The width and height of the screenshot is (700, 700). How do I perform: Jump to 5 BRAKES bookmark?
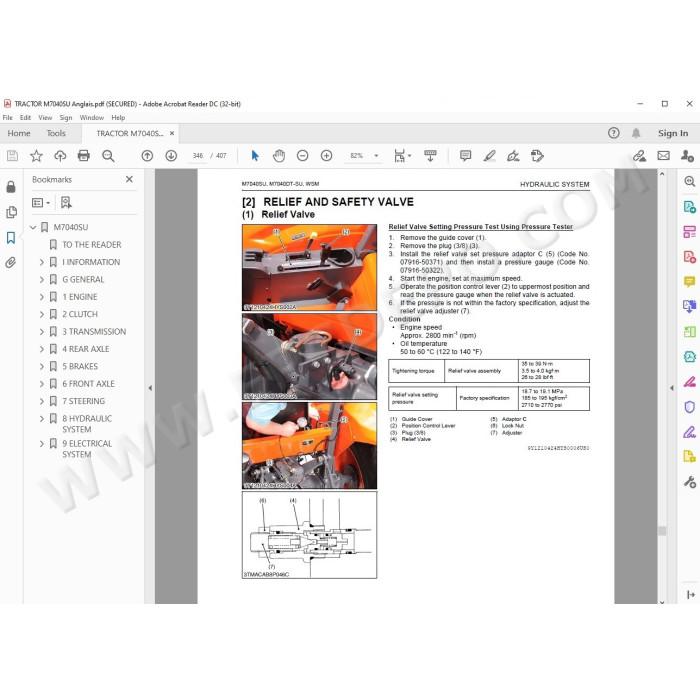tap(80, 367)
